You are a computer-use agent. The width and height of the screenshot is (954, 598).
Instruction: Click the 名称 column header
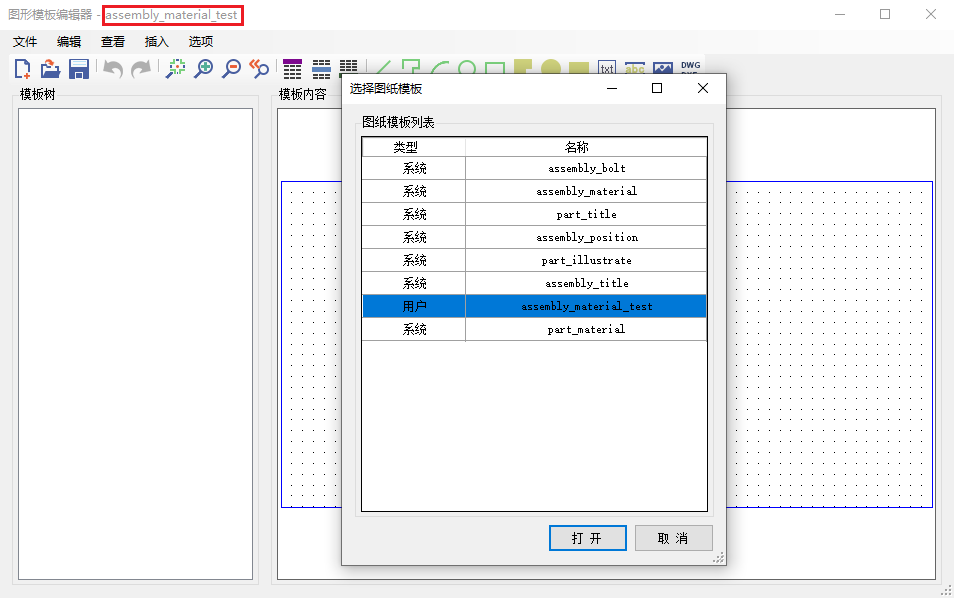point(586,147)
